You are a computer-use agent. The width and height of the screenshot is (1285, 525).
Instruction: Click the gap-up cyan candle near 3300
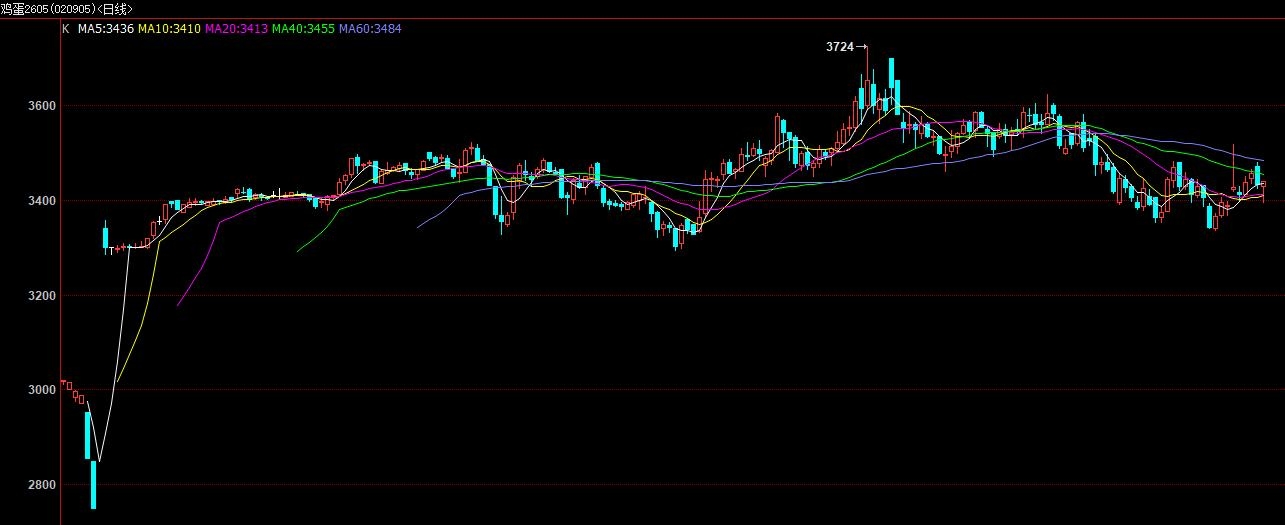pos(105,238)
